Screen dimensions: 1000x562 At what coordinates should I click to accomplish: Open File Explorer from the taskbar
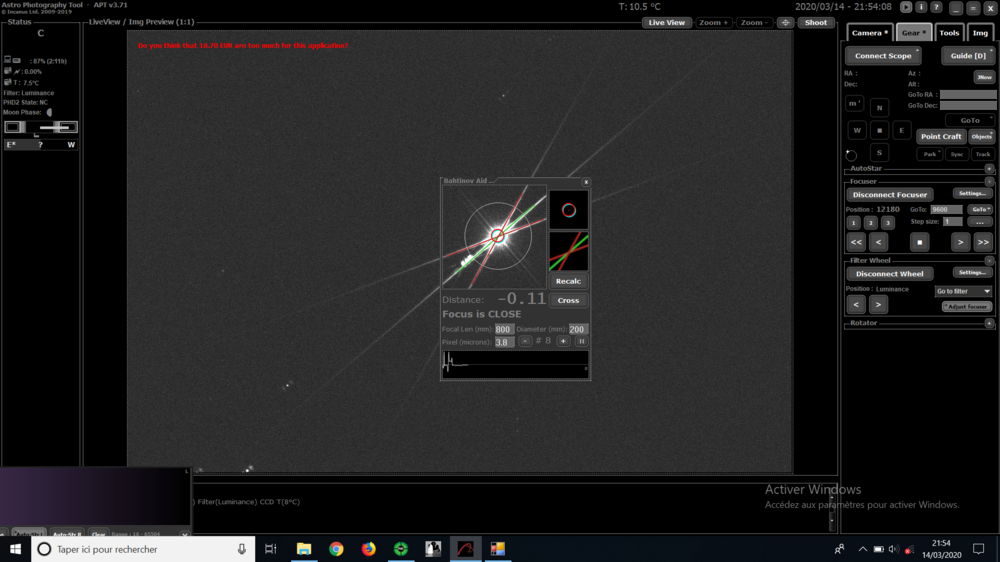pyautogui.click(x=304, y=549)
